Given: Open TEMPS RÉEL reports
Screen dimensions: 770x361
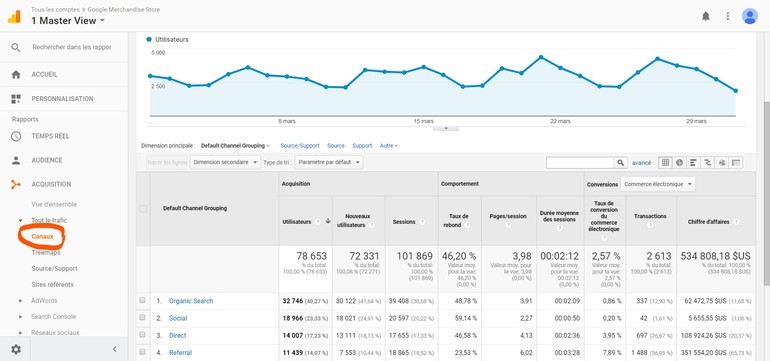Looking at the screenshot, I should pyautogui.click(x=50, y=136).
